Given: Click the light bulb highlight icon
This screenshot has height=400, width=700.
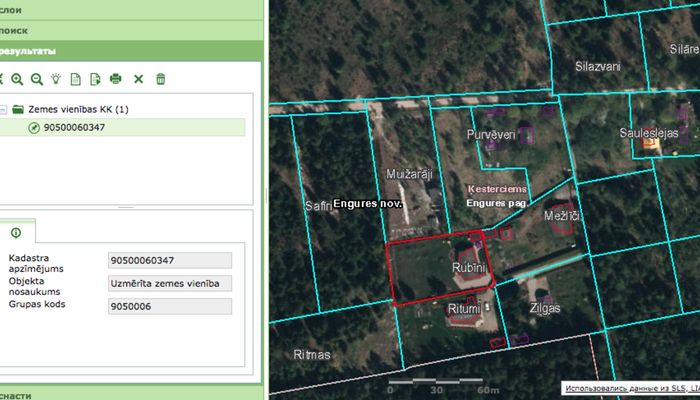Looking at the screenshot, I should point(56,79).
